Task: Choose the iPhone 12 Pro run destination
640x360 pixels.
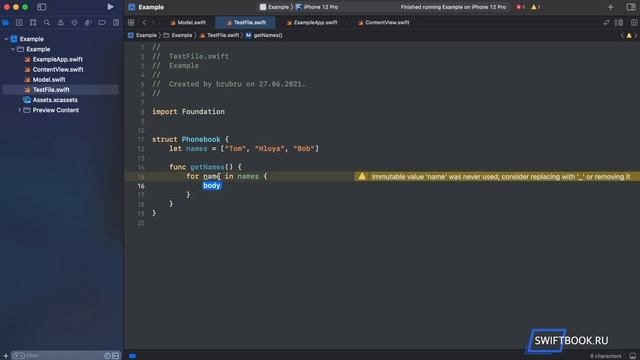Action: [x=317, y=7]
